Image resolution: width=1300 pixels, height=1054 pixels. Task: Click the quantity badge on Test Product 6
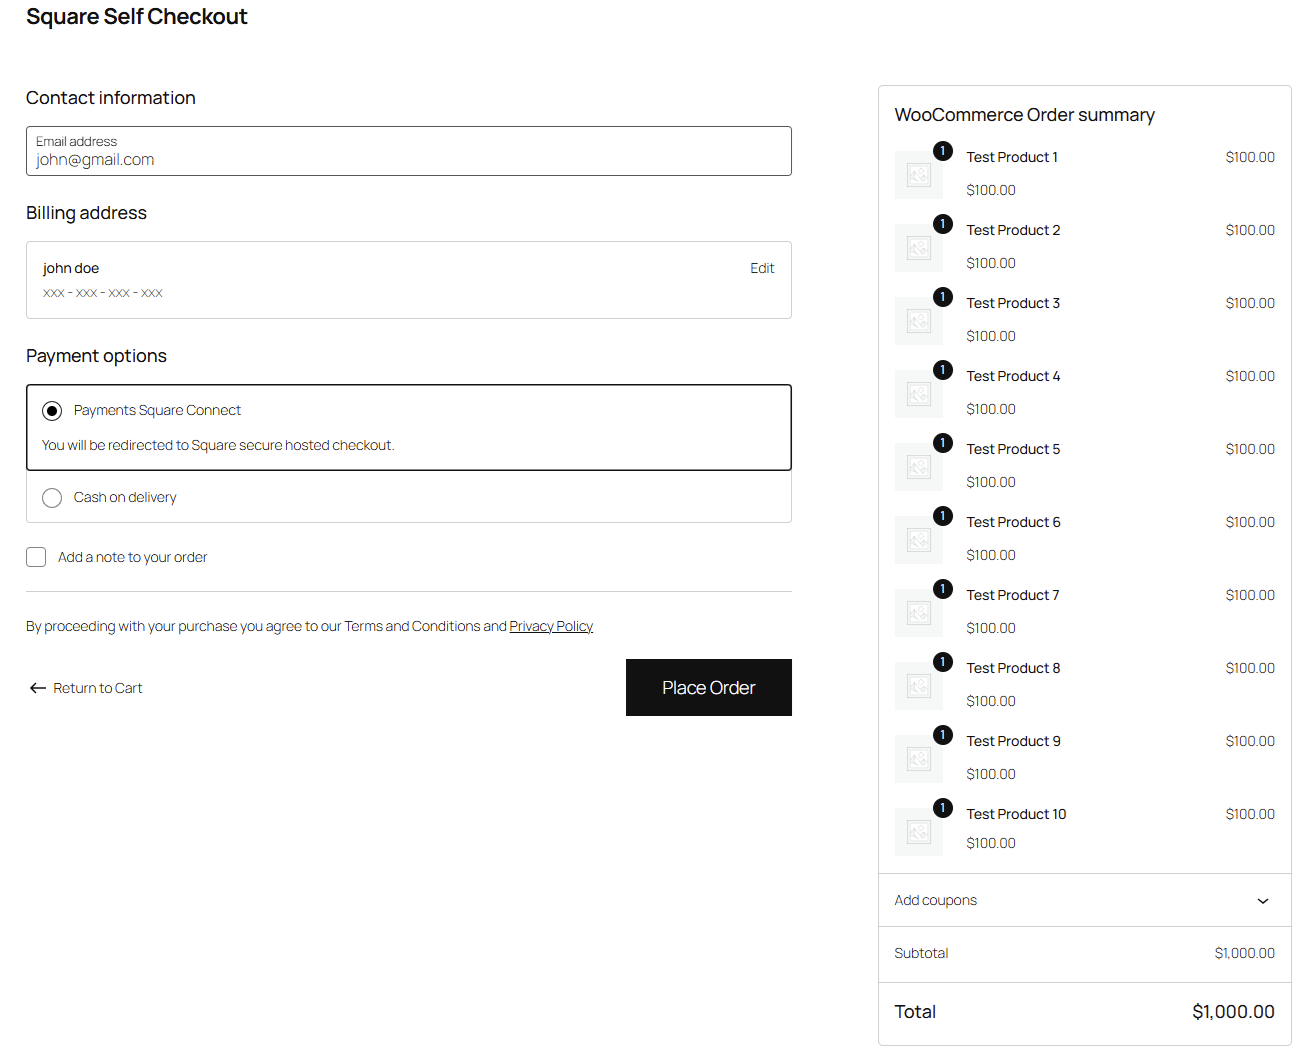(x=942, y=516)
